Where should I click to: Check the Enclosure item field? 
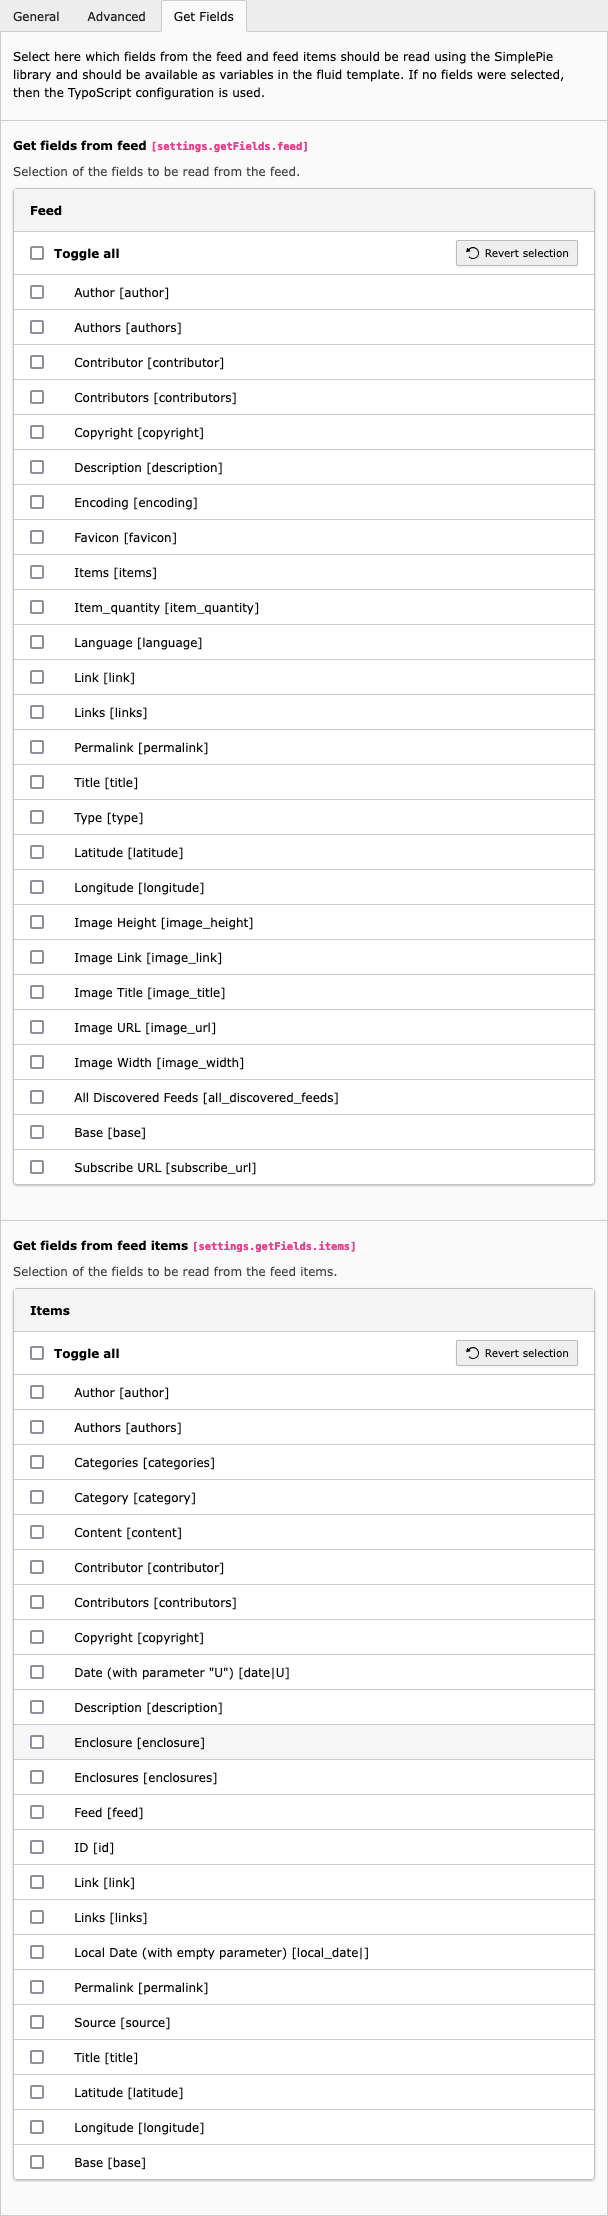tap(38, 1741)
